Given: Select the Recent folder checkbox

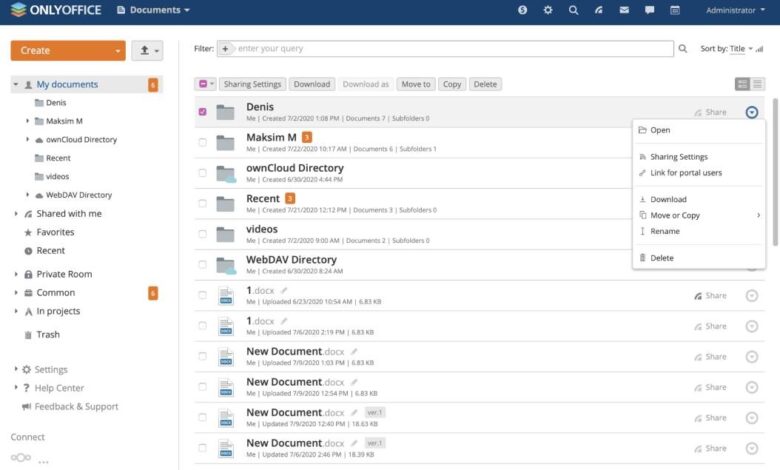Looking at the screenshot, I should pyautogui.click(x=202, y=203).
